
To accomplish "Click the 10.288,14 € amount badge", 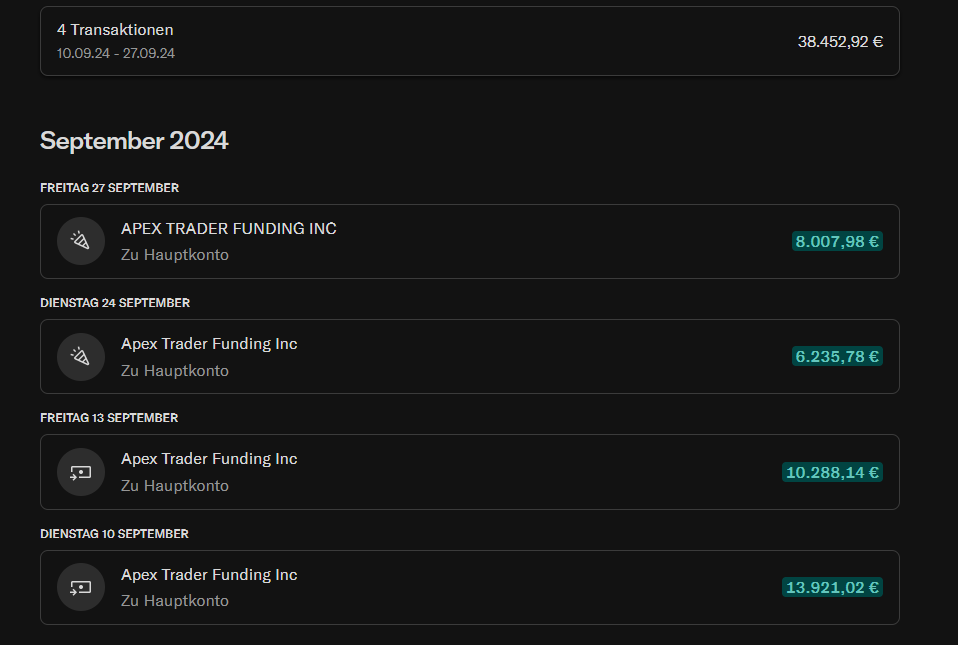I will (x=832, y=472).
